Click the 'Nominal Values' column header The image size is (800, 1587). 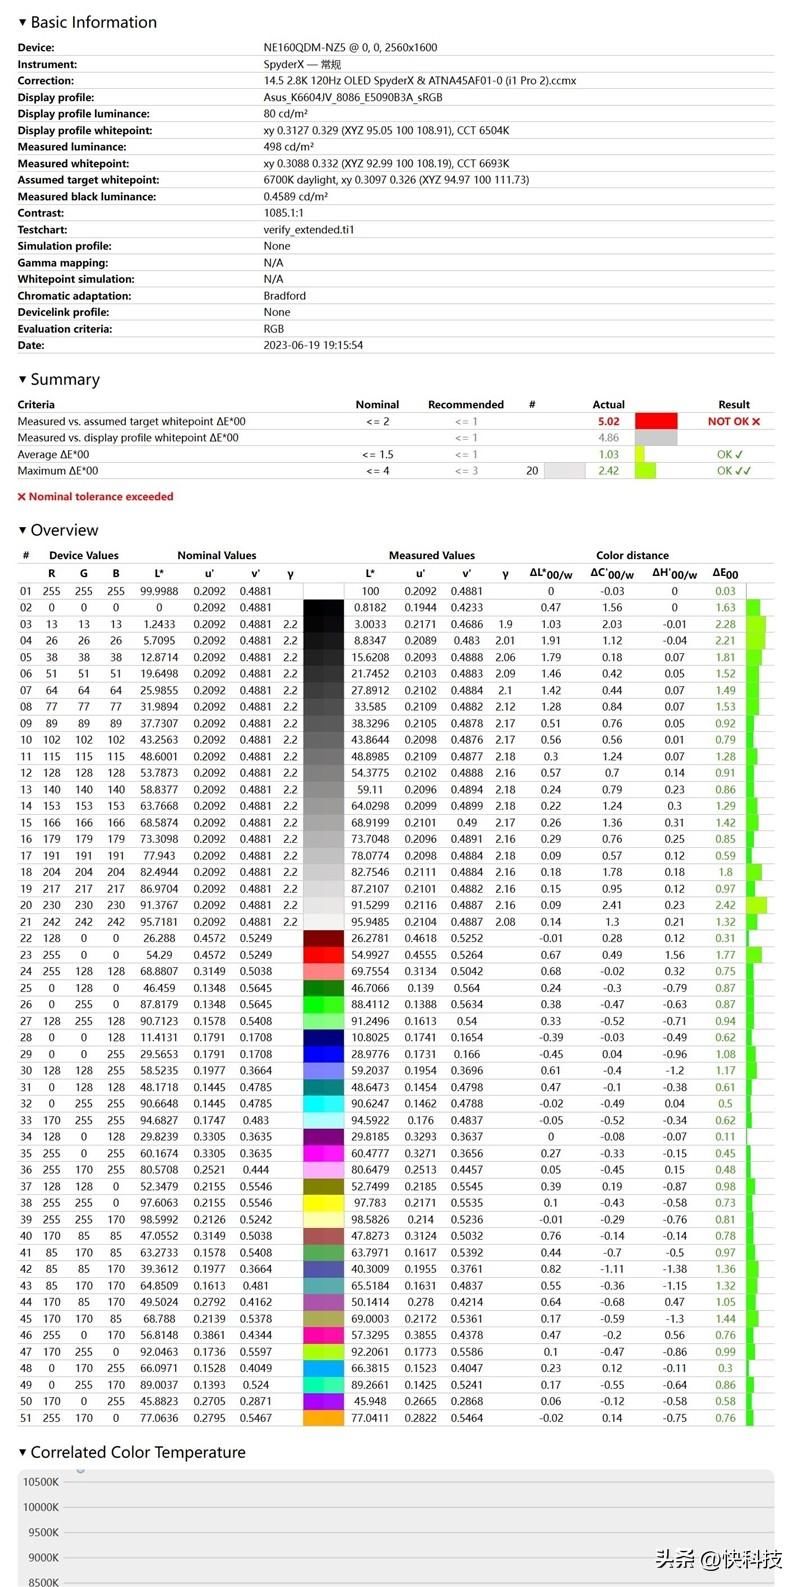click(217, 556)
